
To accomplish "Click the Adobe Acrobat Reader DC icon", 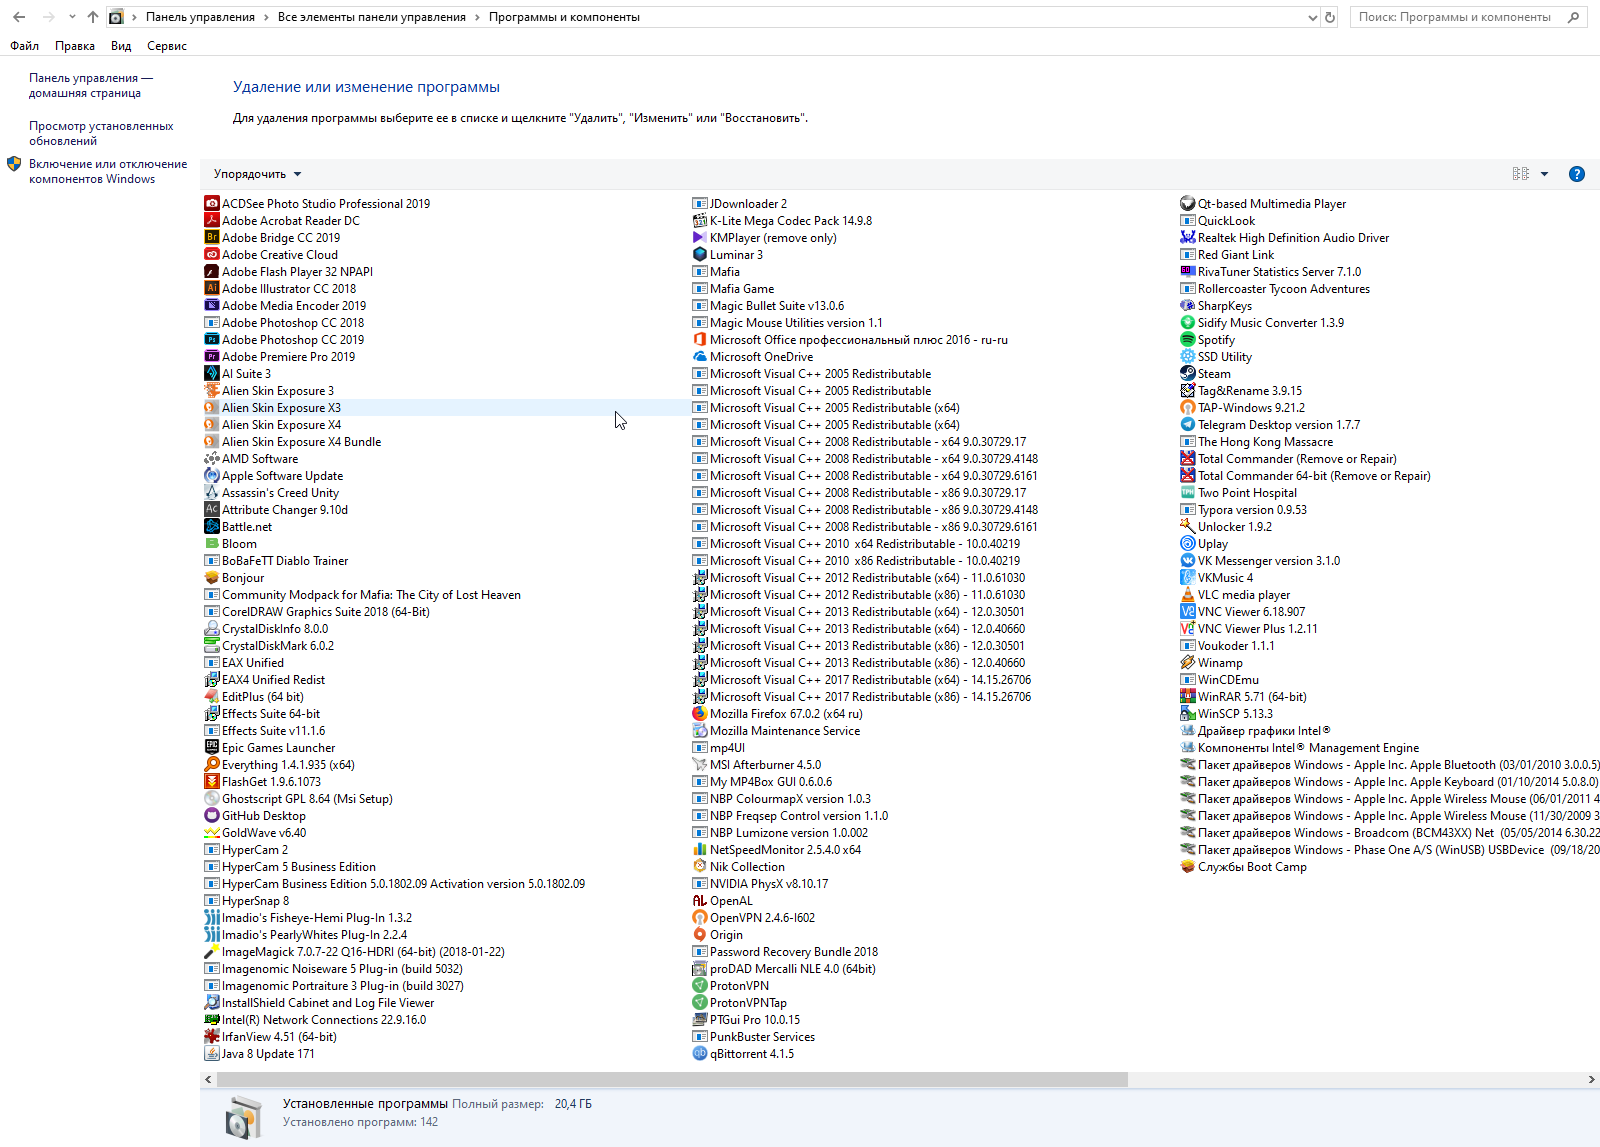I will click(x=212, y=221).
